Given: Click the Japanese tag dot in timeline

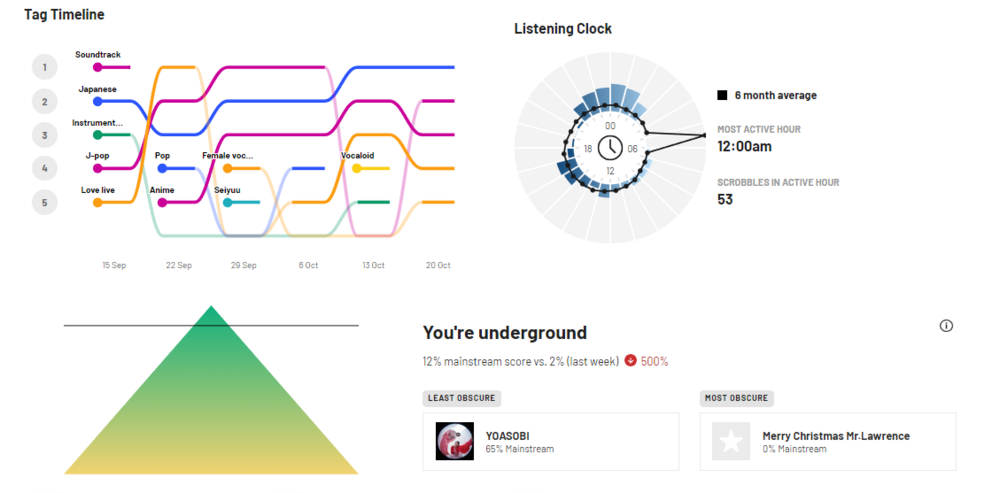Looking at the screenshot, I should click(97, 101).
